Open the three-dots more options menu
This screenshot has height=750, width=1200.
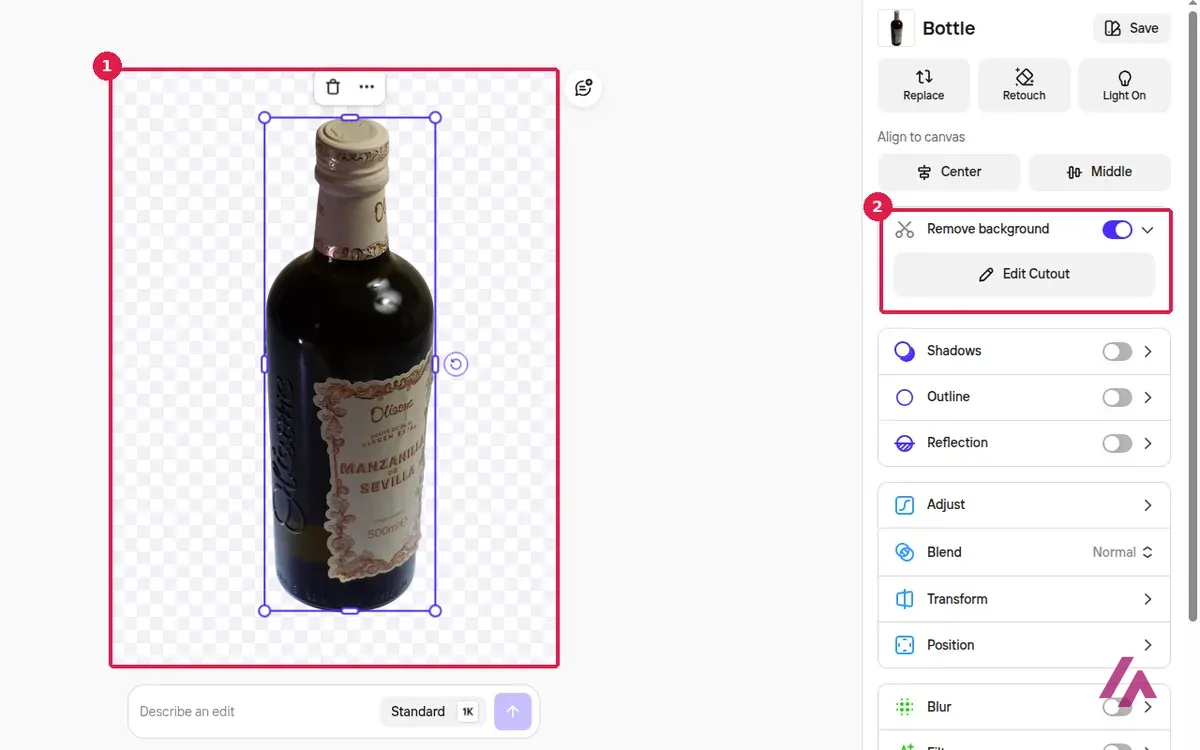[367, 87]
